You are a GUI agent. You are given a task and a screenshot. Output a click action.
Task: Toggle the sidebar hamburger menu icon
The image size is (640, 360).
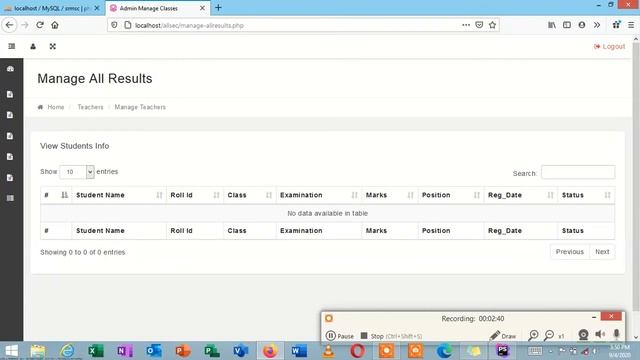coord(12,47)
